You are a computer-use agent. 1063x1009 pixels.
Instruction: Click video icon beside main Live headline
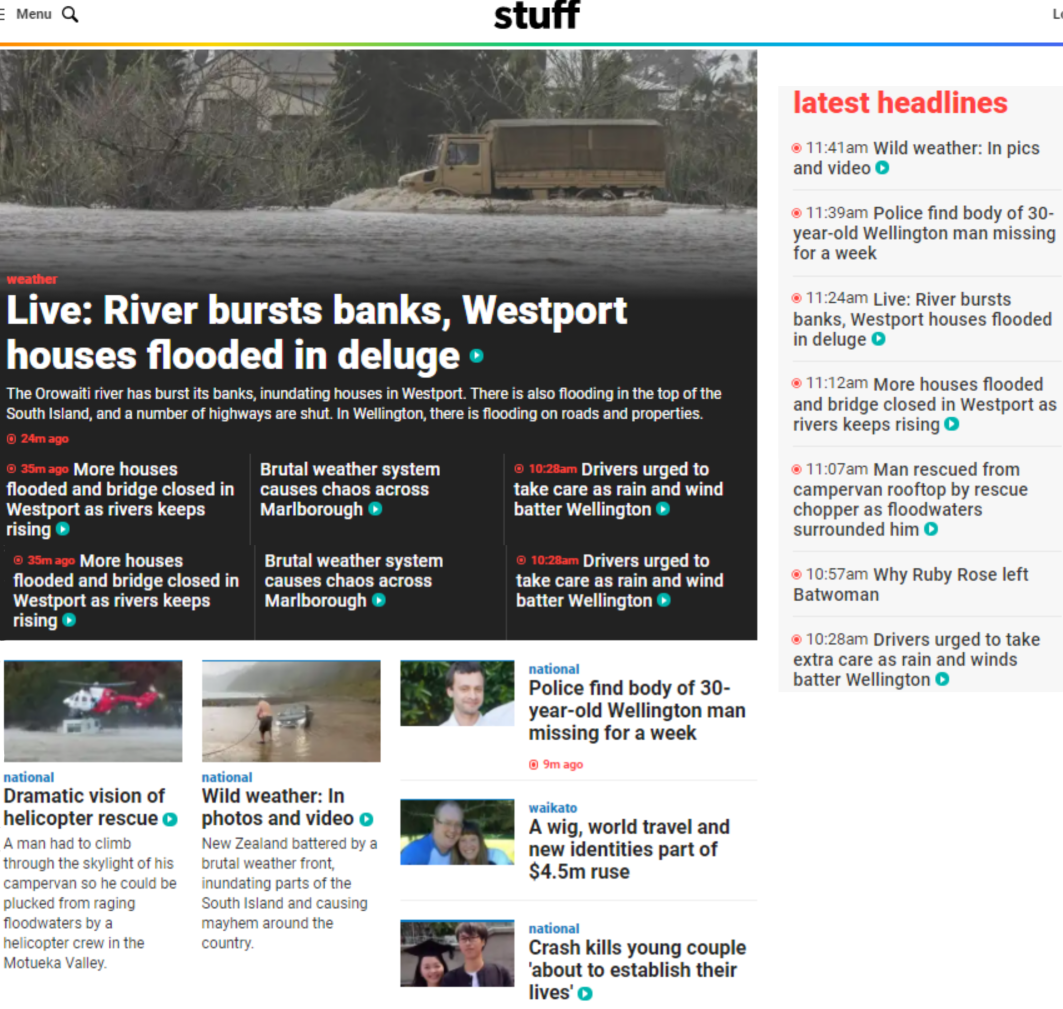[477, 356]
